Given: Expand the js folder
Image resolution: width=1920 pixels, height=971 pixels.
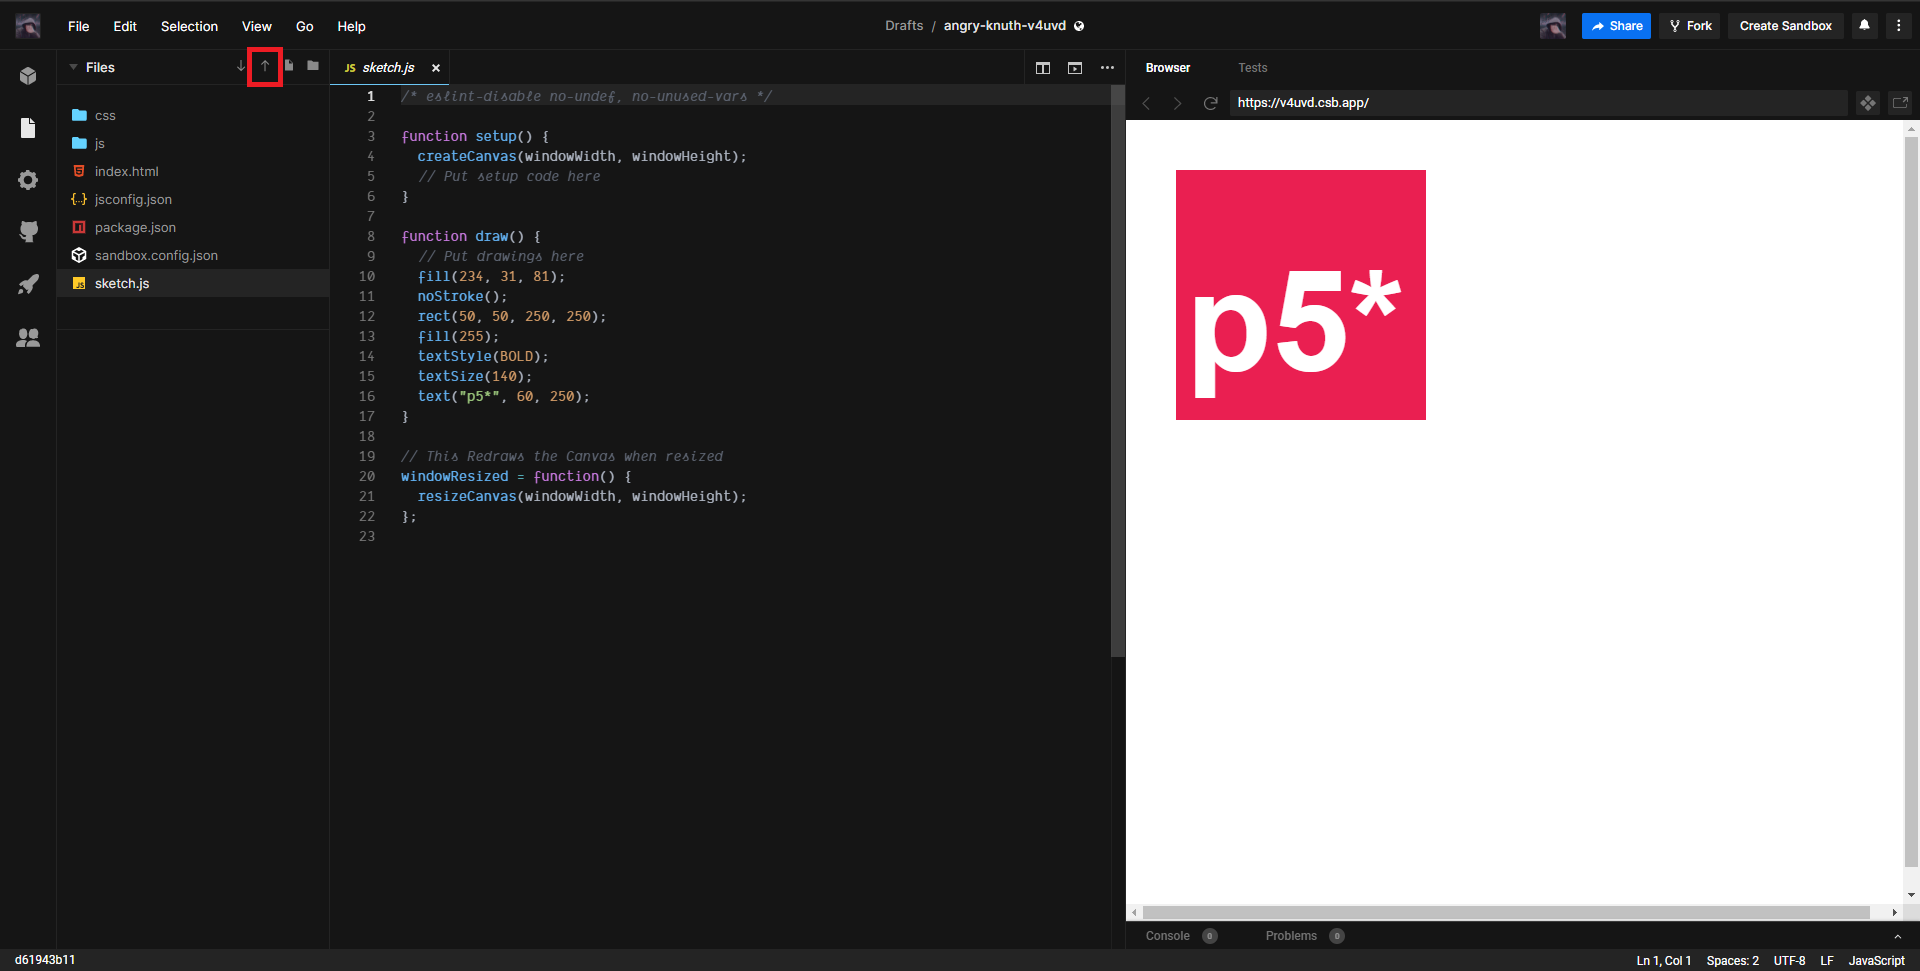Looking at the screenshot, I should 193,144.
